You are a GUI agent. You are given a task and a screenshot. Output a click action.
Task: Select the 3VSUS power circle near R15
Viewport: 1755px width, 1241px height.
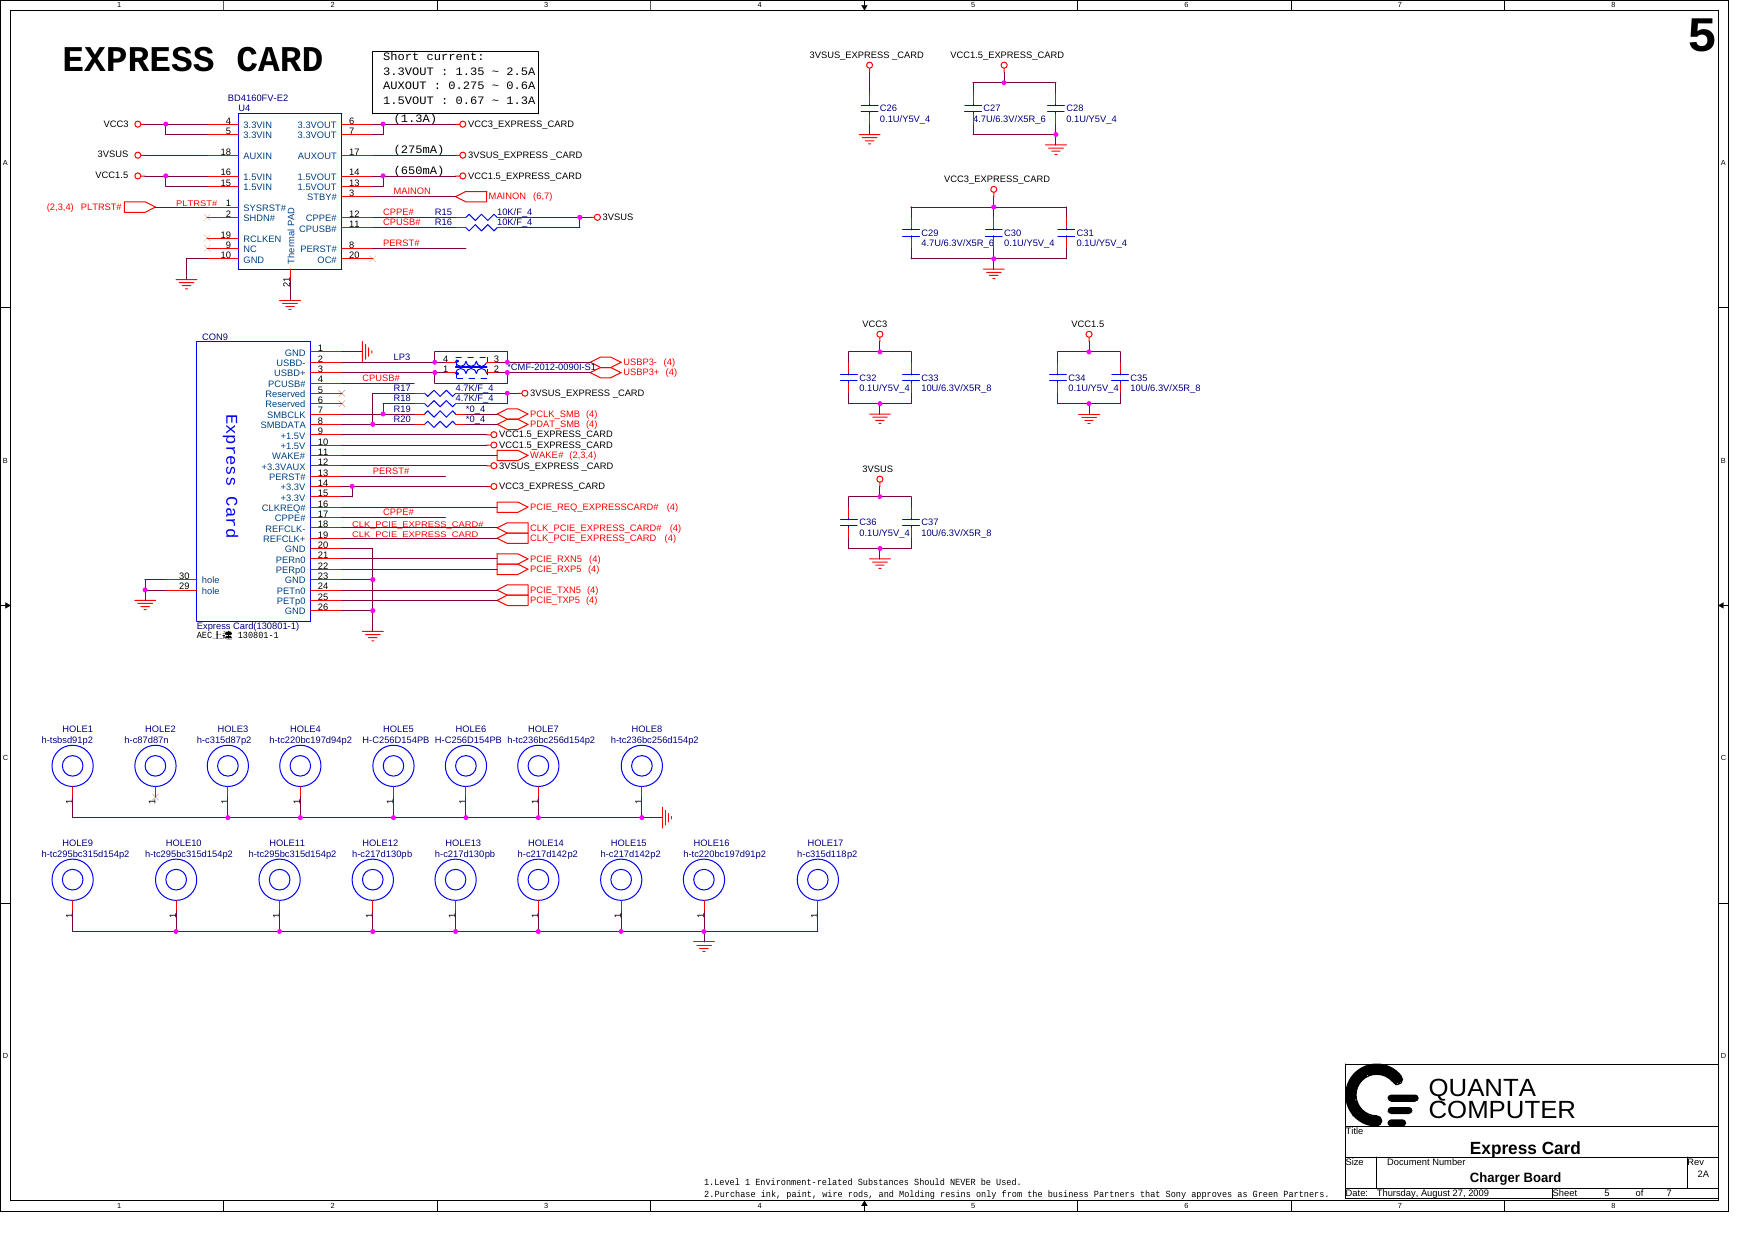[x=597, y=217]
